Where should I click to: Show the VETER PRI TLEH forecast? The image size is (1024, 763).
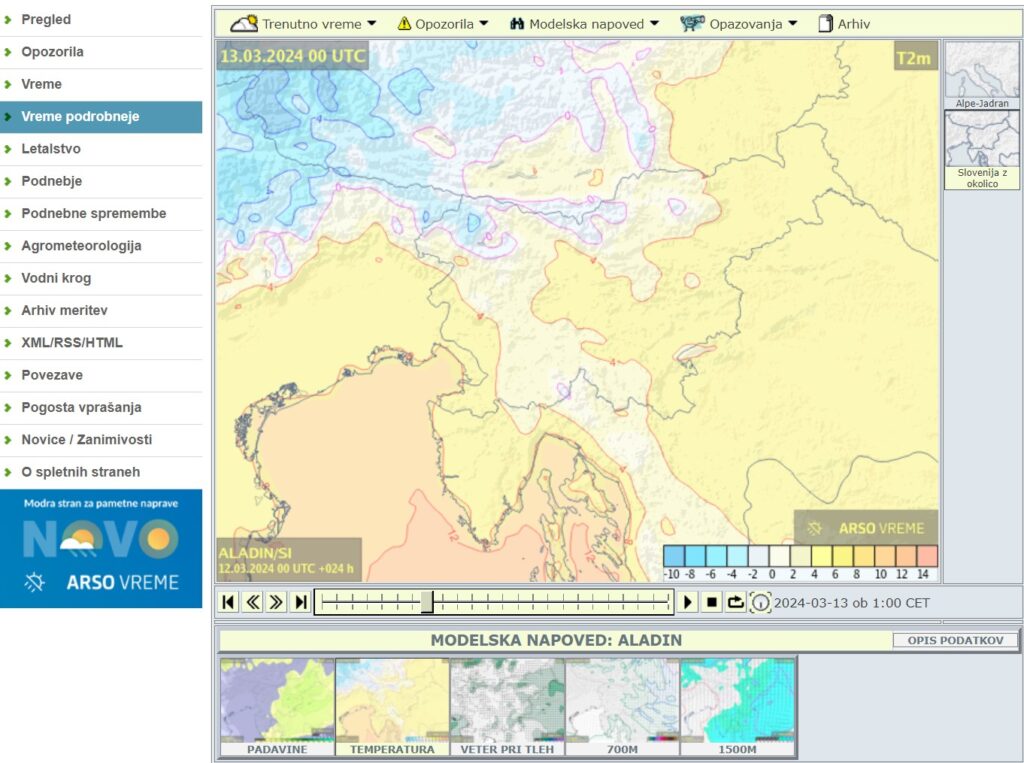[507, 707]
